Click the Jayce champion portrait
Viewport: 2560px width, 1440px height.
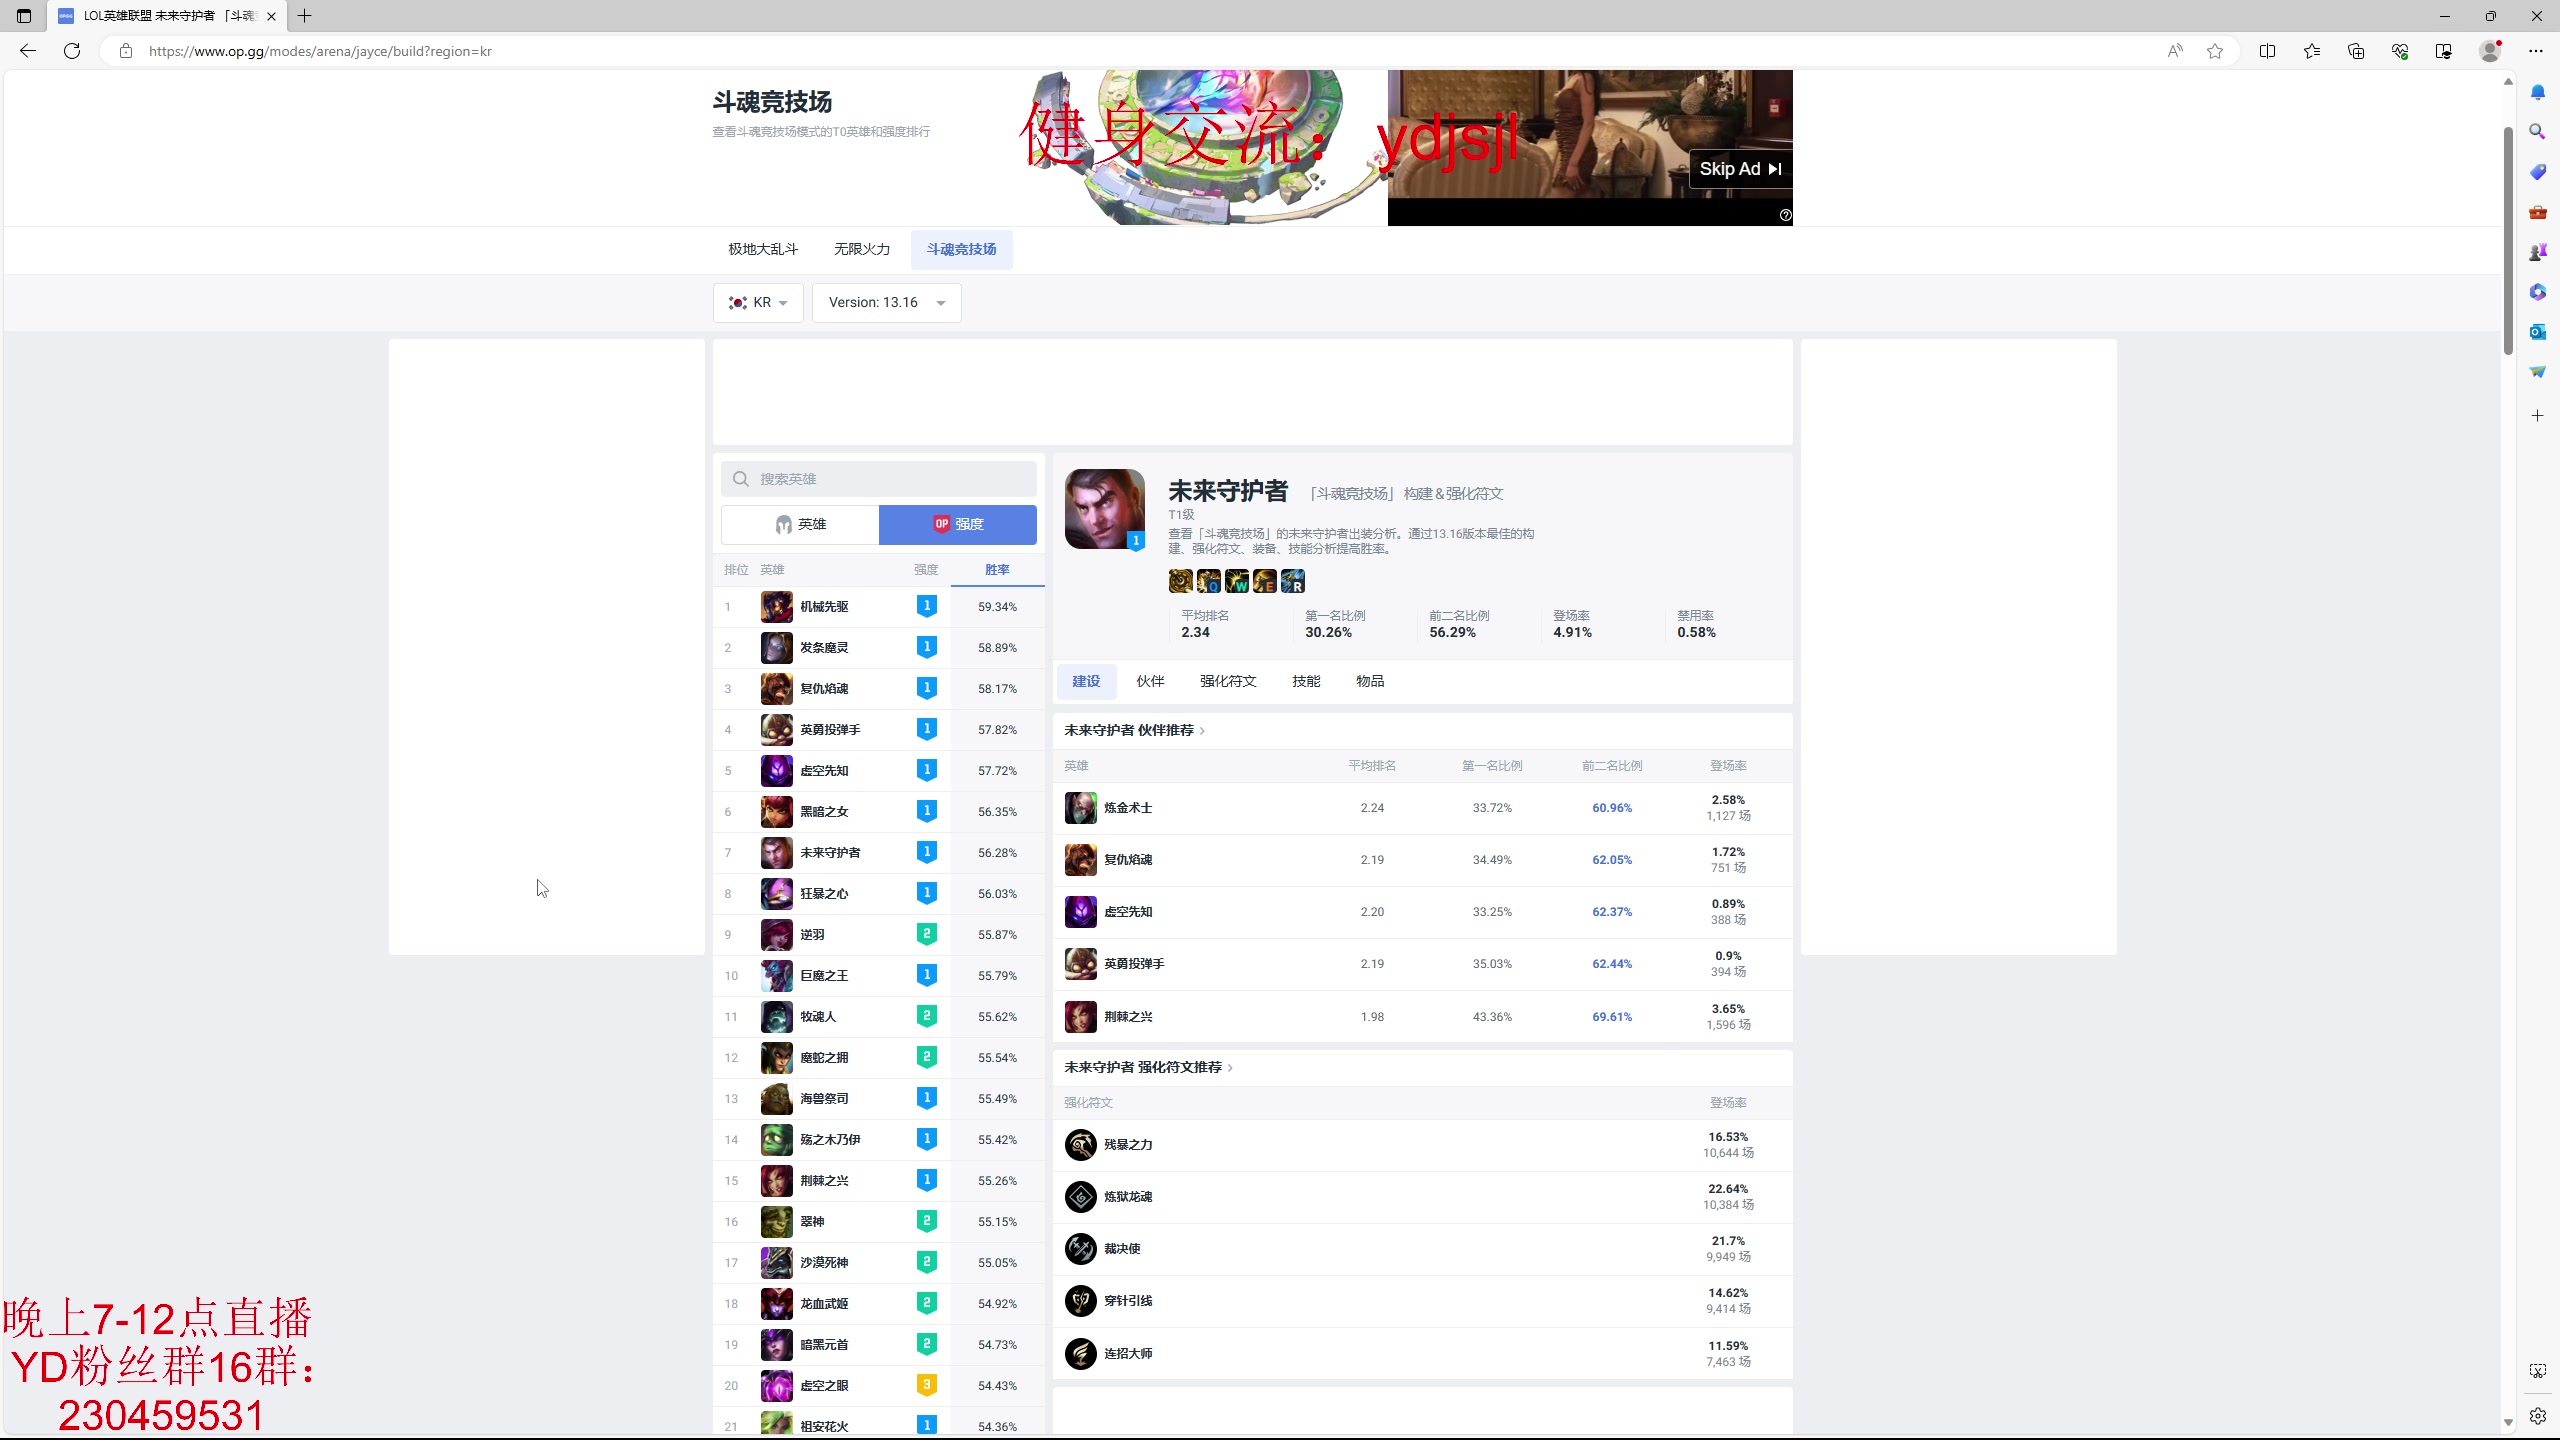point(1104,509)
